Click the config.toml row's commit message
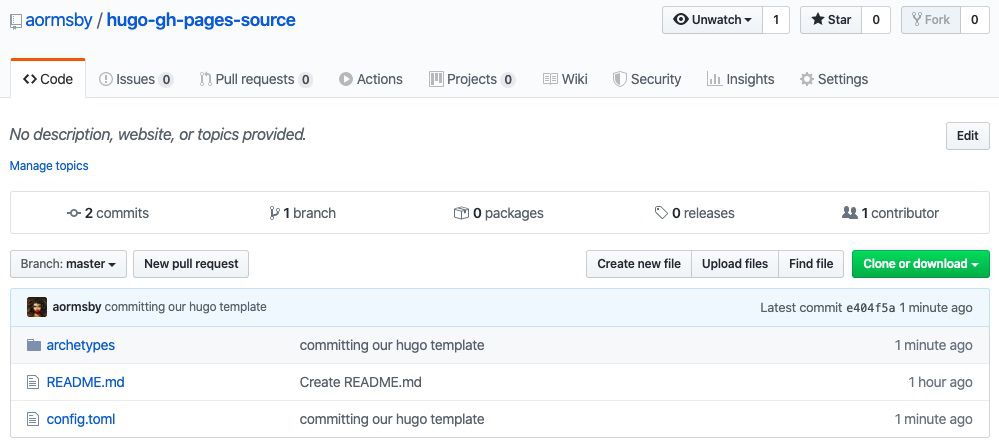 pyautogui.click(x=392, y=419)
